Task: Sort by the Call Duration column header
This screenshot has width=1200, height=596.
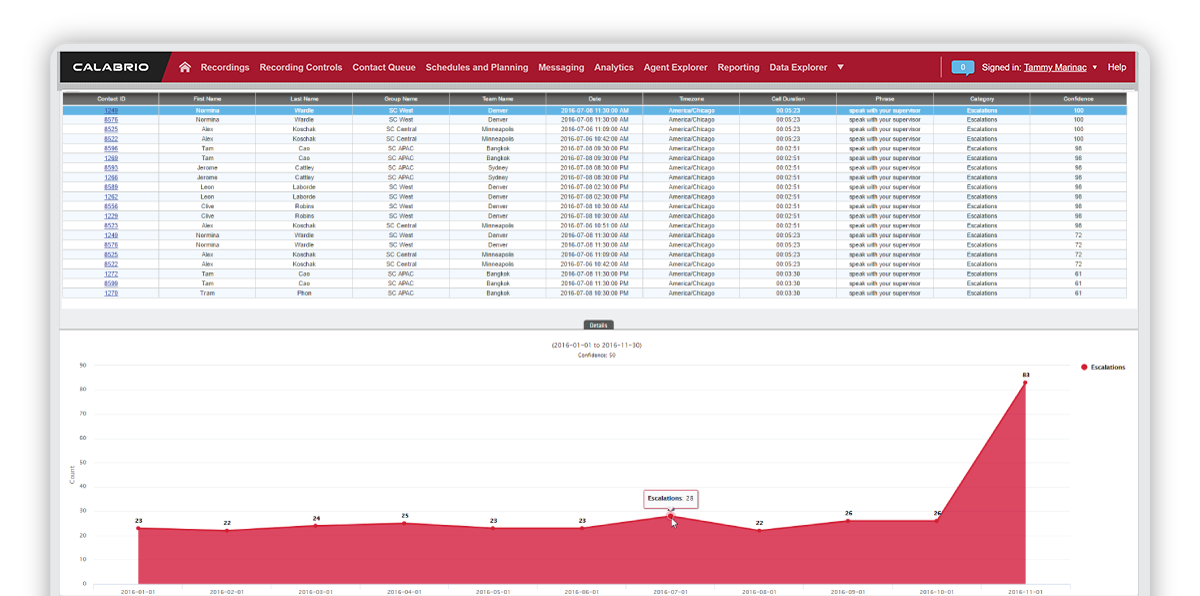Action: tap(787, 99)
